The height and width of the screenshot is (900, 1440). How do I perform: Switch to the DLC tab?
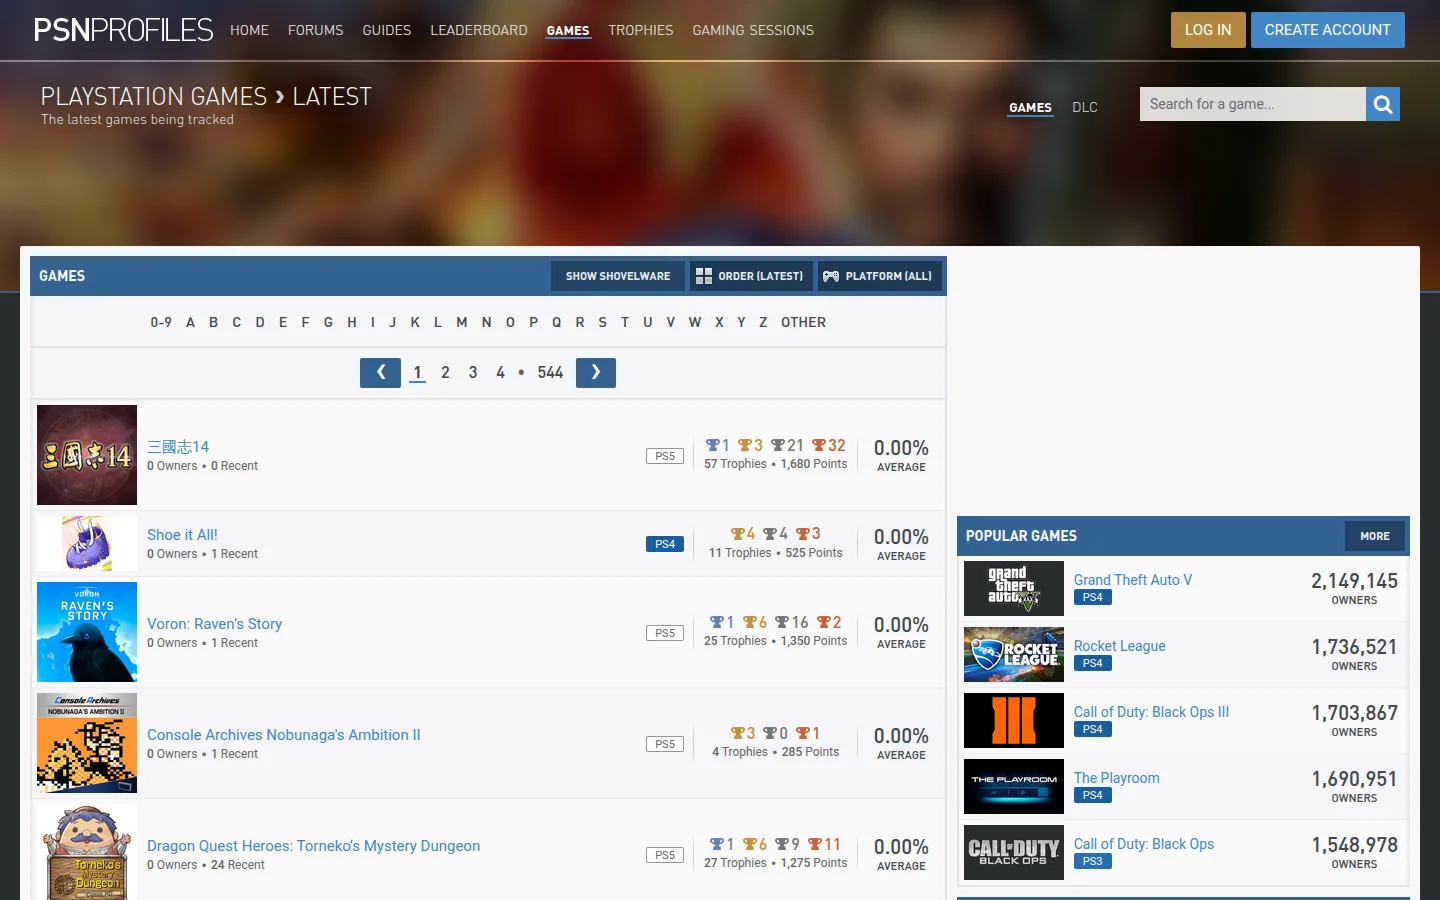[x=1085, y=107]
